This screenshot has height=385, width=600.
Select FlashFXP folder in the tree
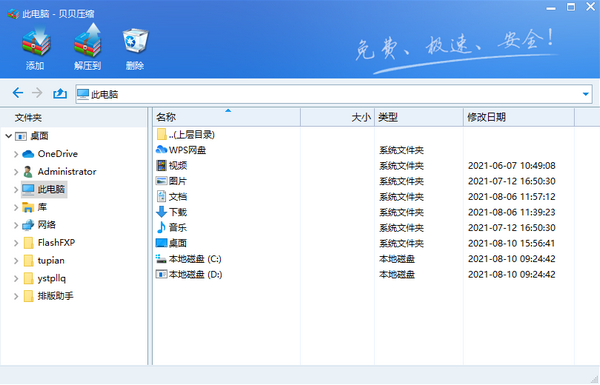pyautogui.click(x=56, y=243)
